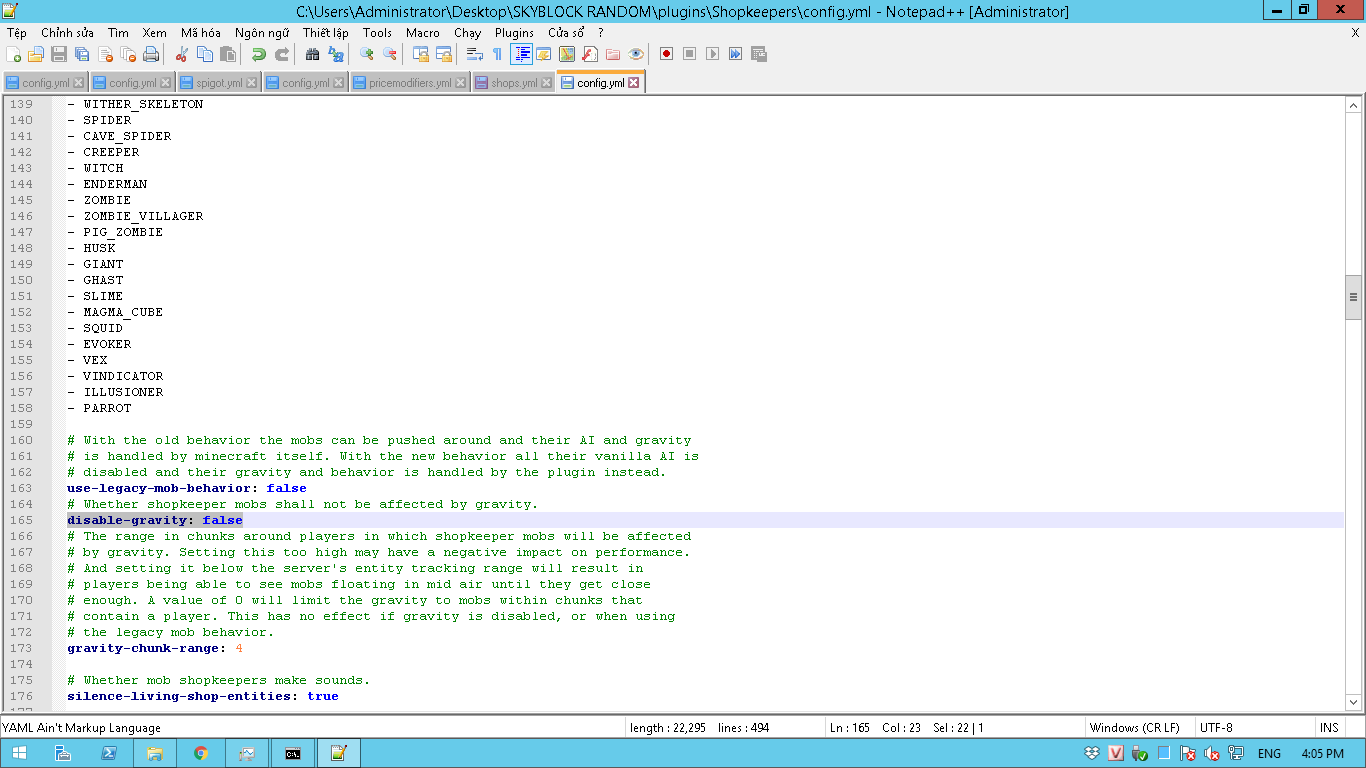Viewport: 1366px width, 768px height.
Task: Open the Macro menu
Action: pos(422,33)
